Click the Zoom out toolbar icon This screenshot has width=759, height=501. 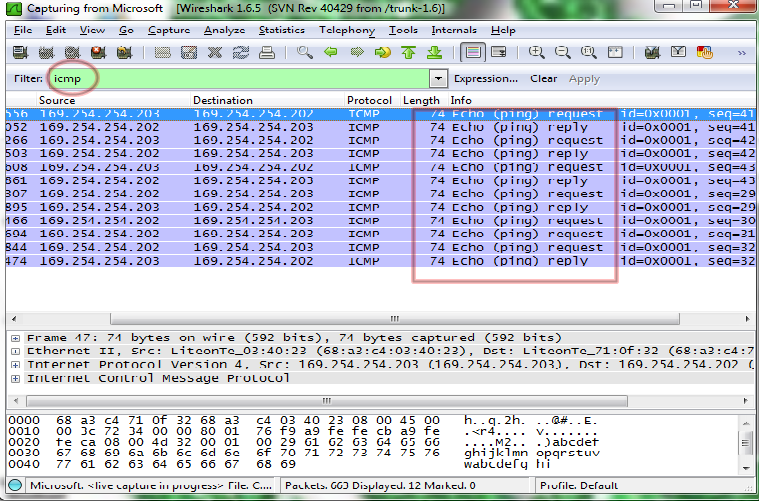[562, 52]
